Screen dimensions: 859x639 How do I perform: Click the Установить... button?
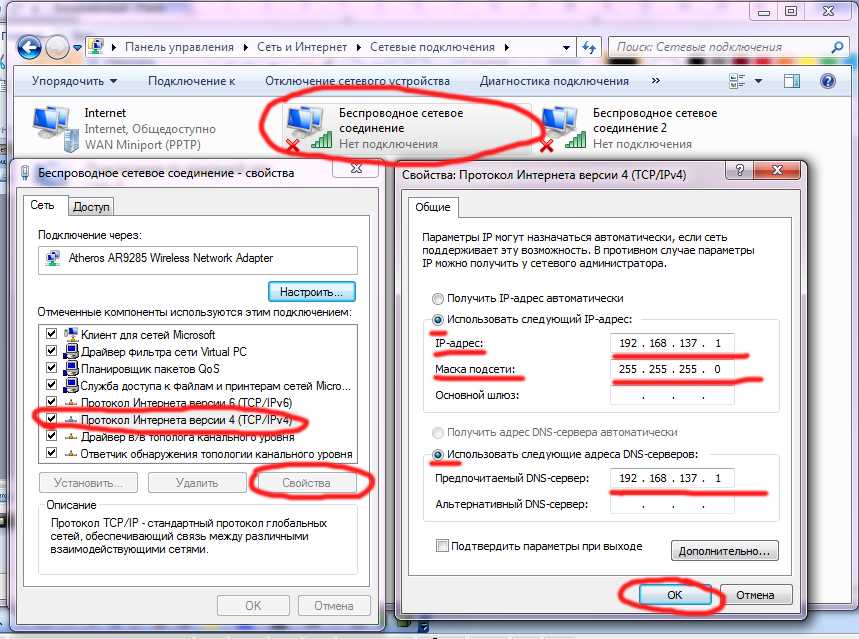88,483
